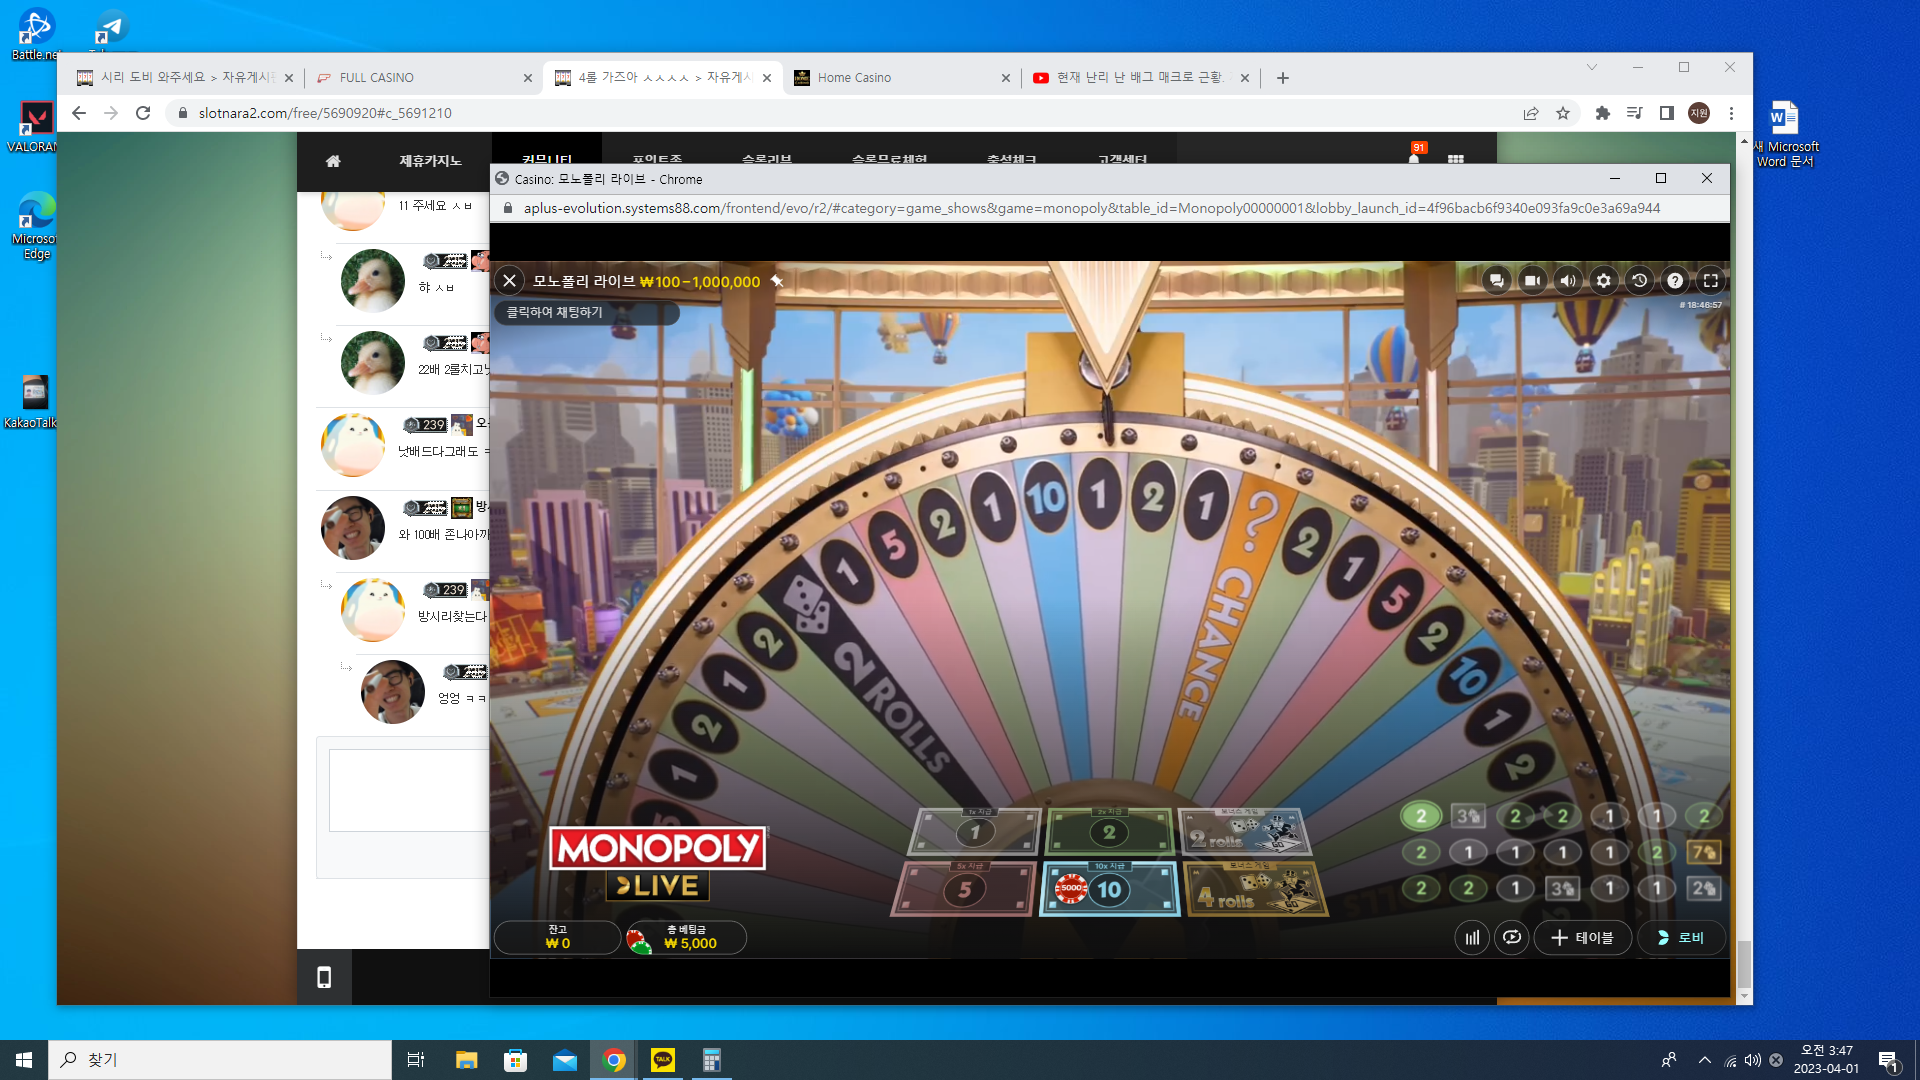Mute the game sound
The height and width of the screenshot is (1080, 1920).
click(x=1568, y=281)
